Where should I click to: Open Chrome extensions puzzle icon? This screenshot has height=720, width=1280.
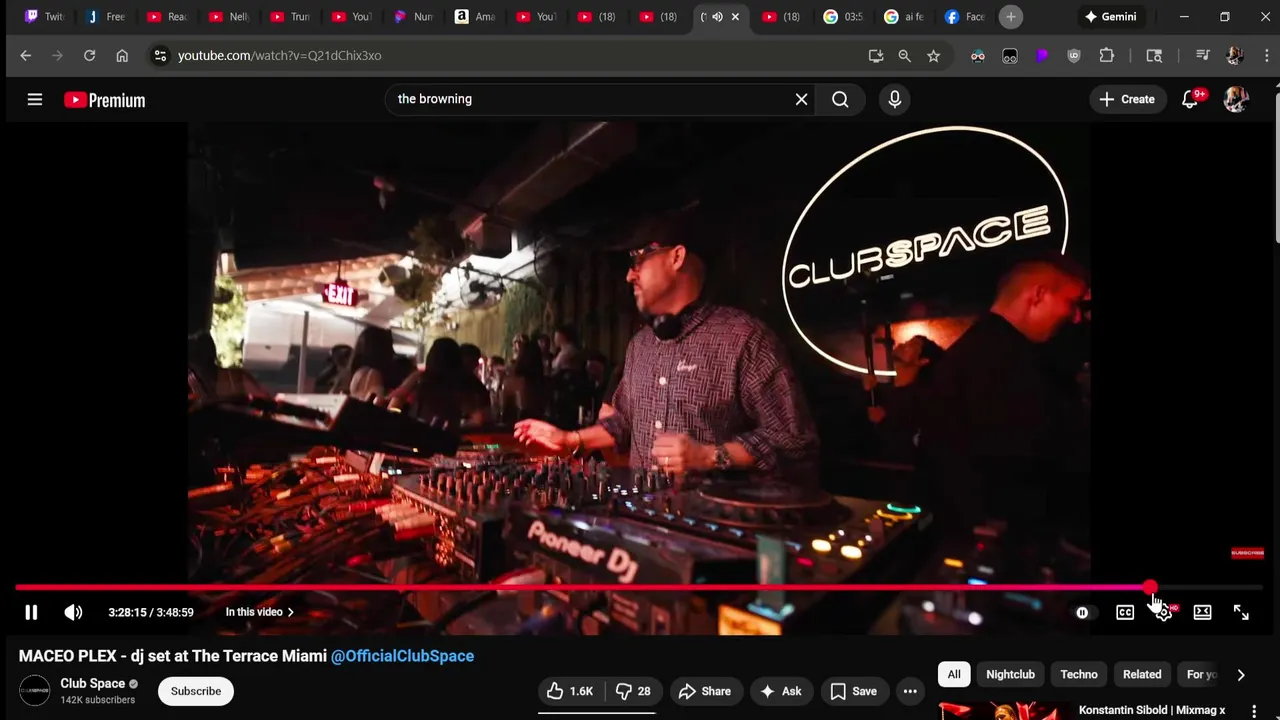pyautogui.click(x=1106, y=56)
